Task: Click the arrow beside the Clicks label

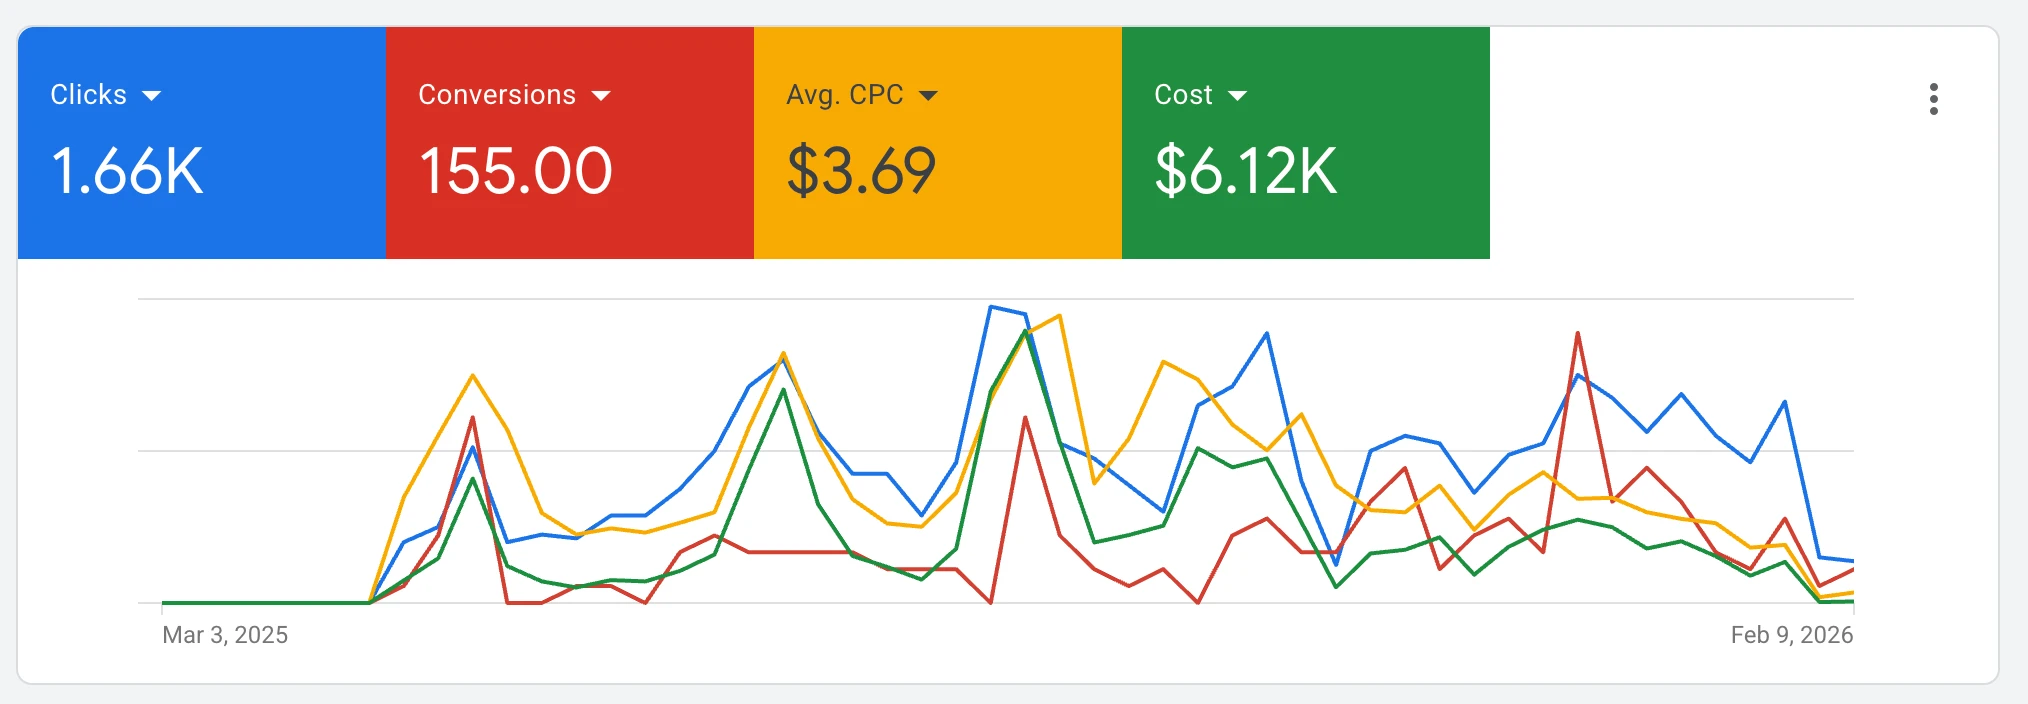Action: (x=152, y=96)
